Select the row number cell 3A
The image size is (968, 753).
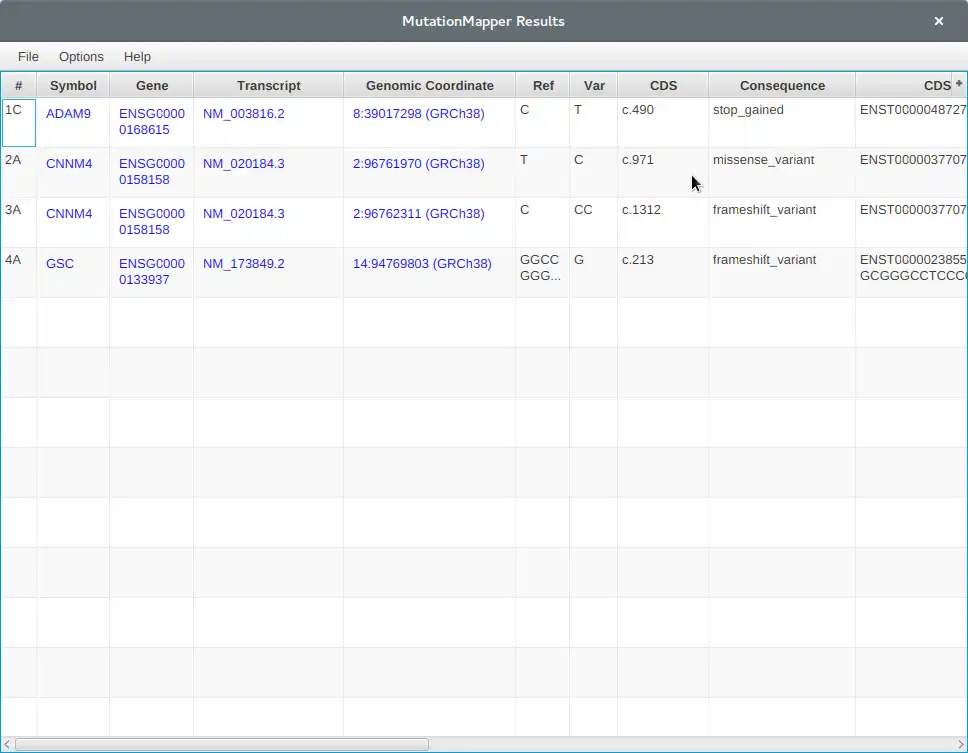click(19, 223)
